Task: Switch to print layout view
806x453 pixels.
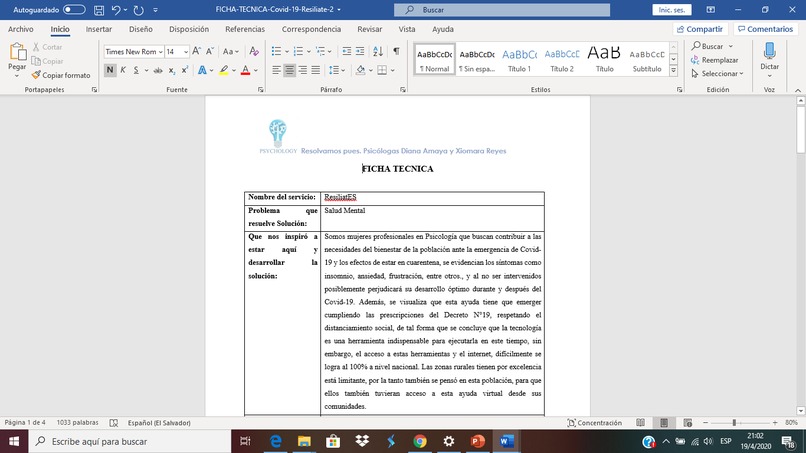Action: pos(664,423)
